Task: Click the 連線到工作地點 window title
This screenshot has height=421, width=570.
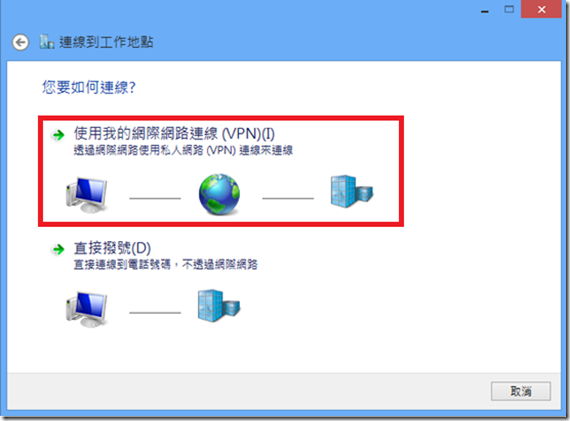Action: pos(106,42)
